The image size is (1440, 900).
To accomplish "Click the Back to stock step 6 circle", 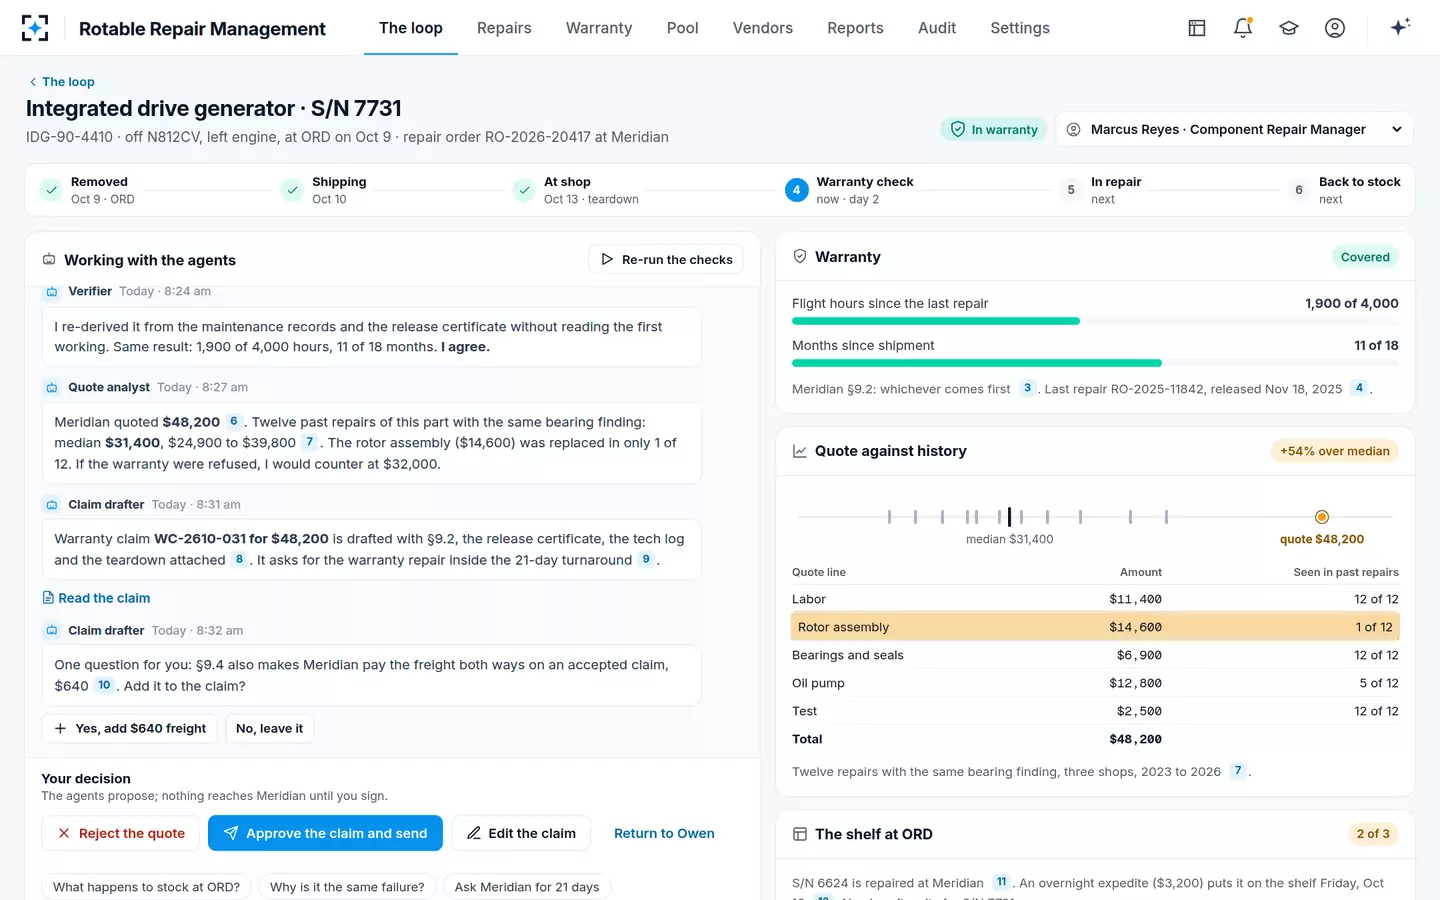I will click(1299, 190).
